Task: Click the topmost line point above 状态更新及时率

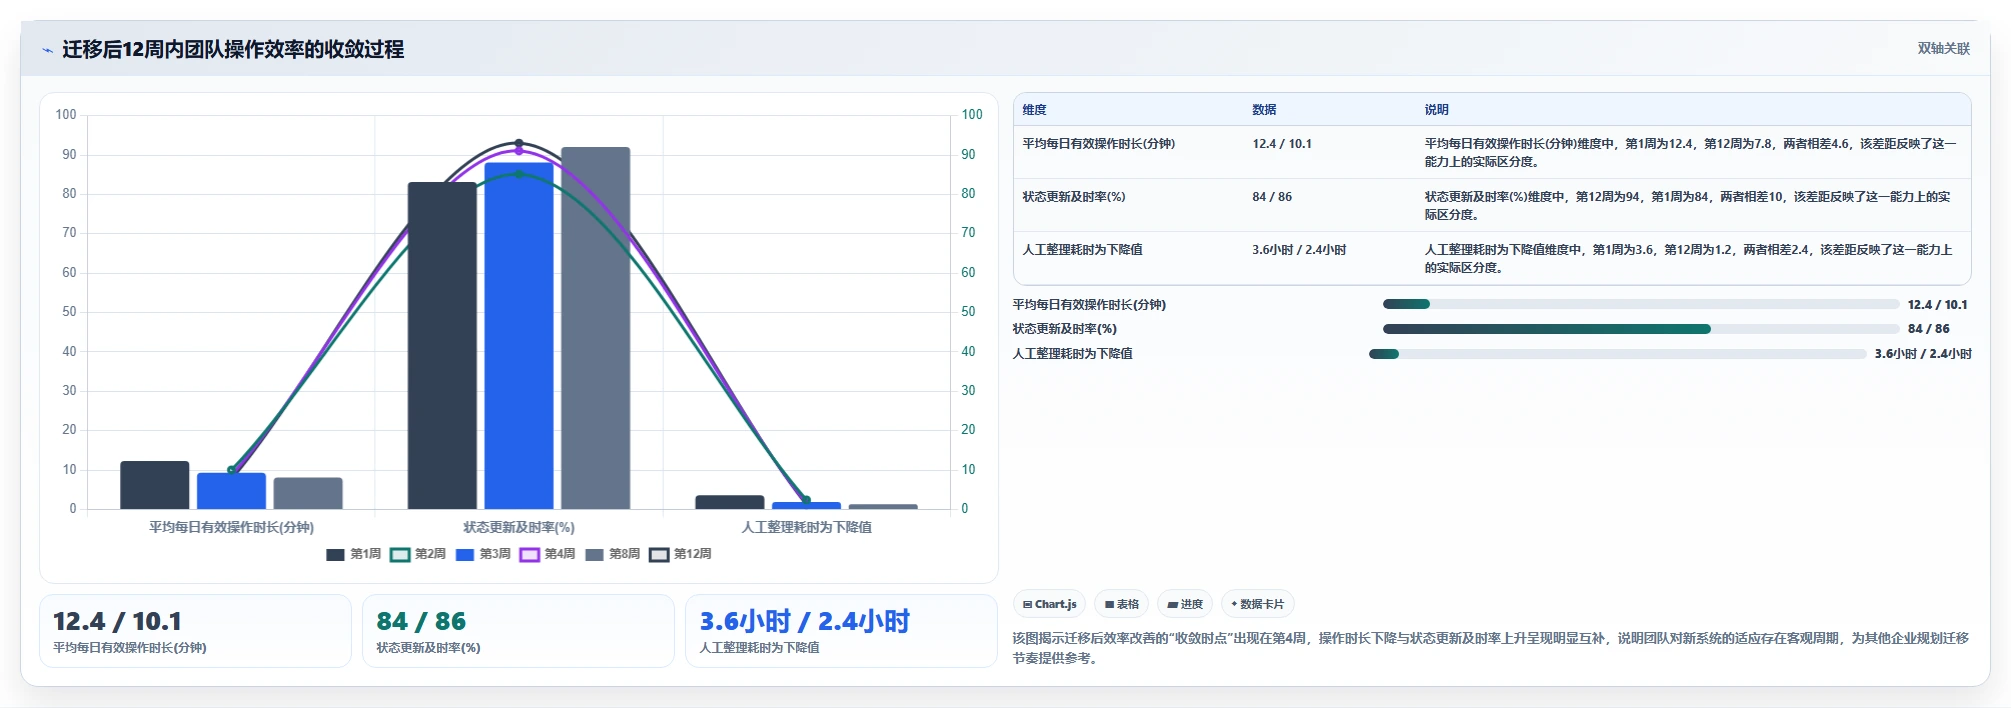Action: point(518,143)
